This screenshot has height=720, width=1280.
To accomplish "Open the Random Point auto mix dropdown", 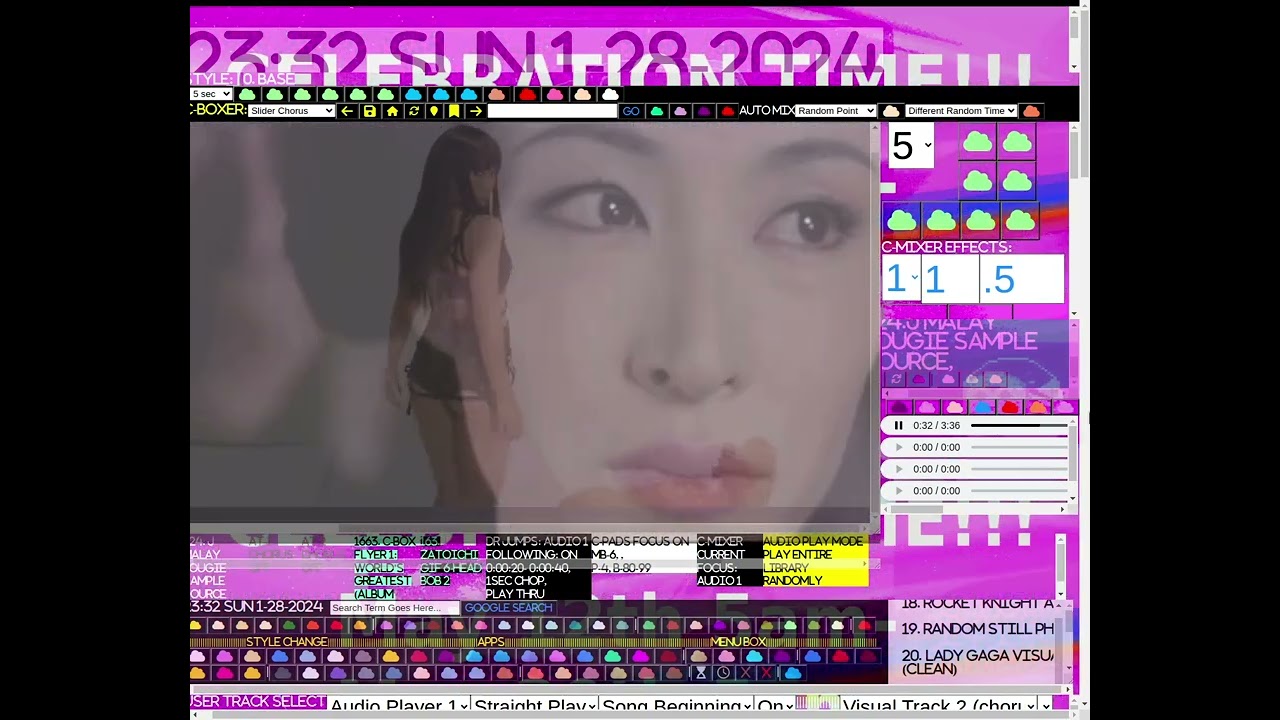I will click(836, 111).
